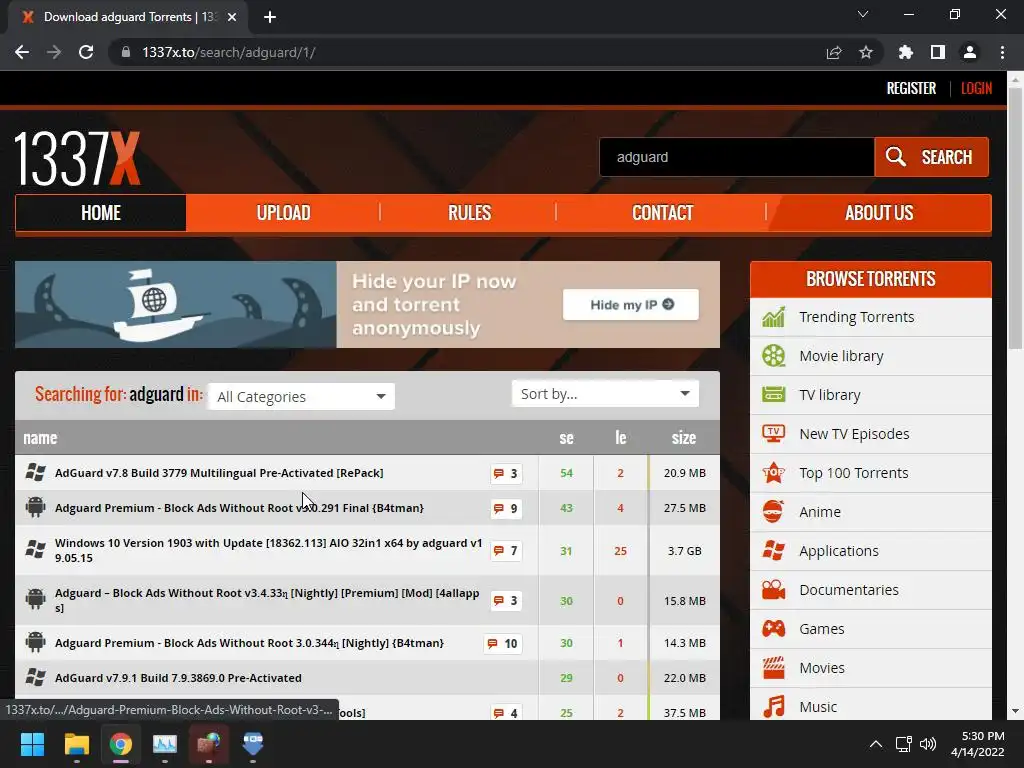
Task: Click comments badge showing 9
Action: click(x=505, y=508)
